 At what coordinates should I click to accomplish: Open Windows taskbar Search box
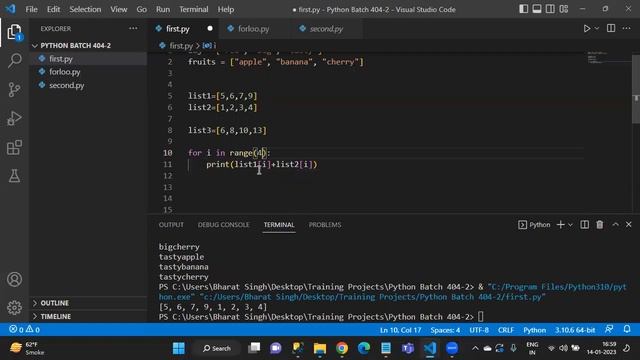(x=217, y=348)
